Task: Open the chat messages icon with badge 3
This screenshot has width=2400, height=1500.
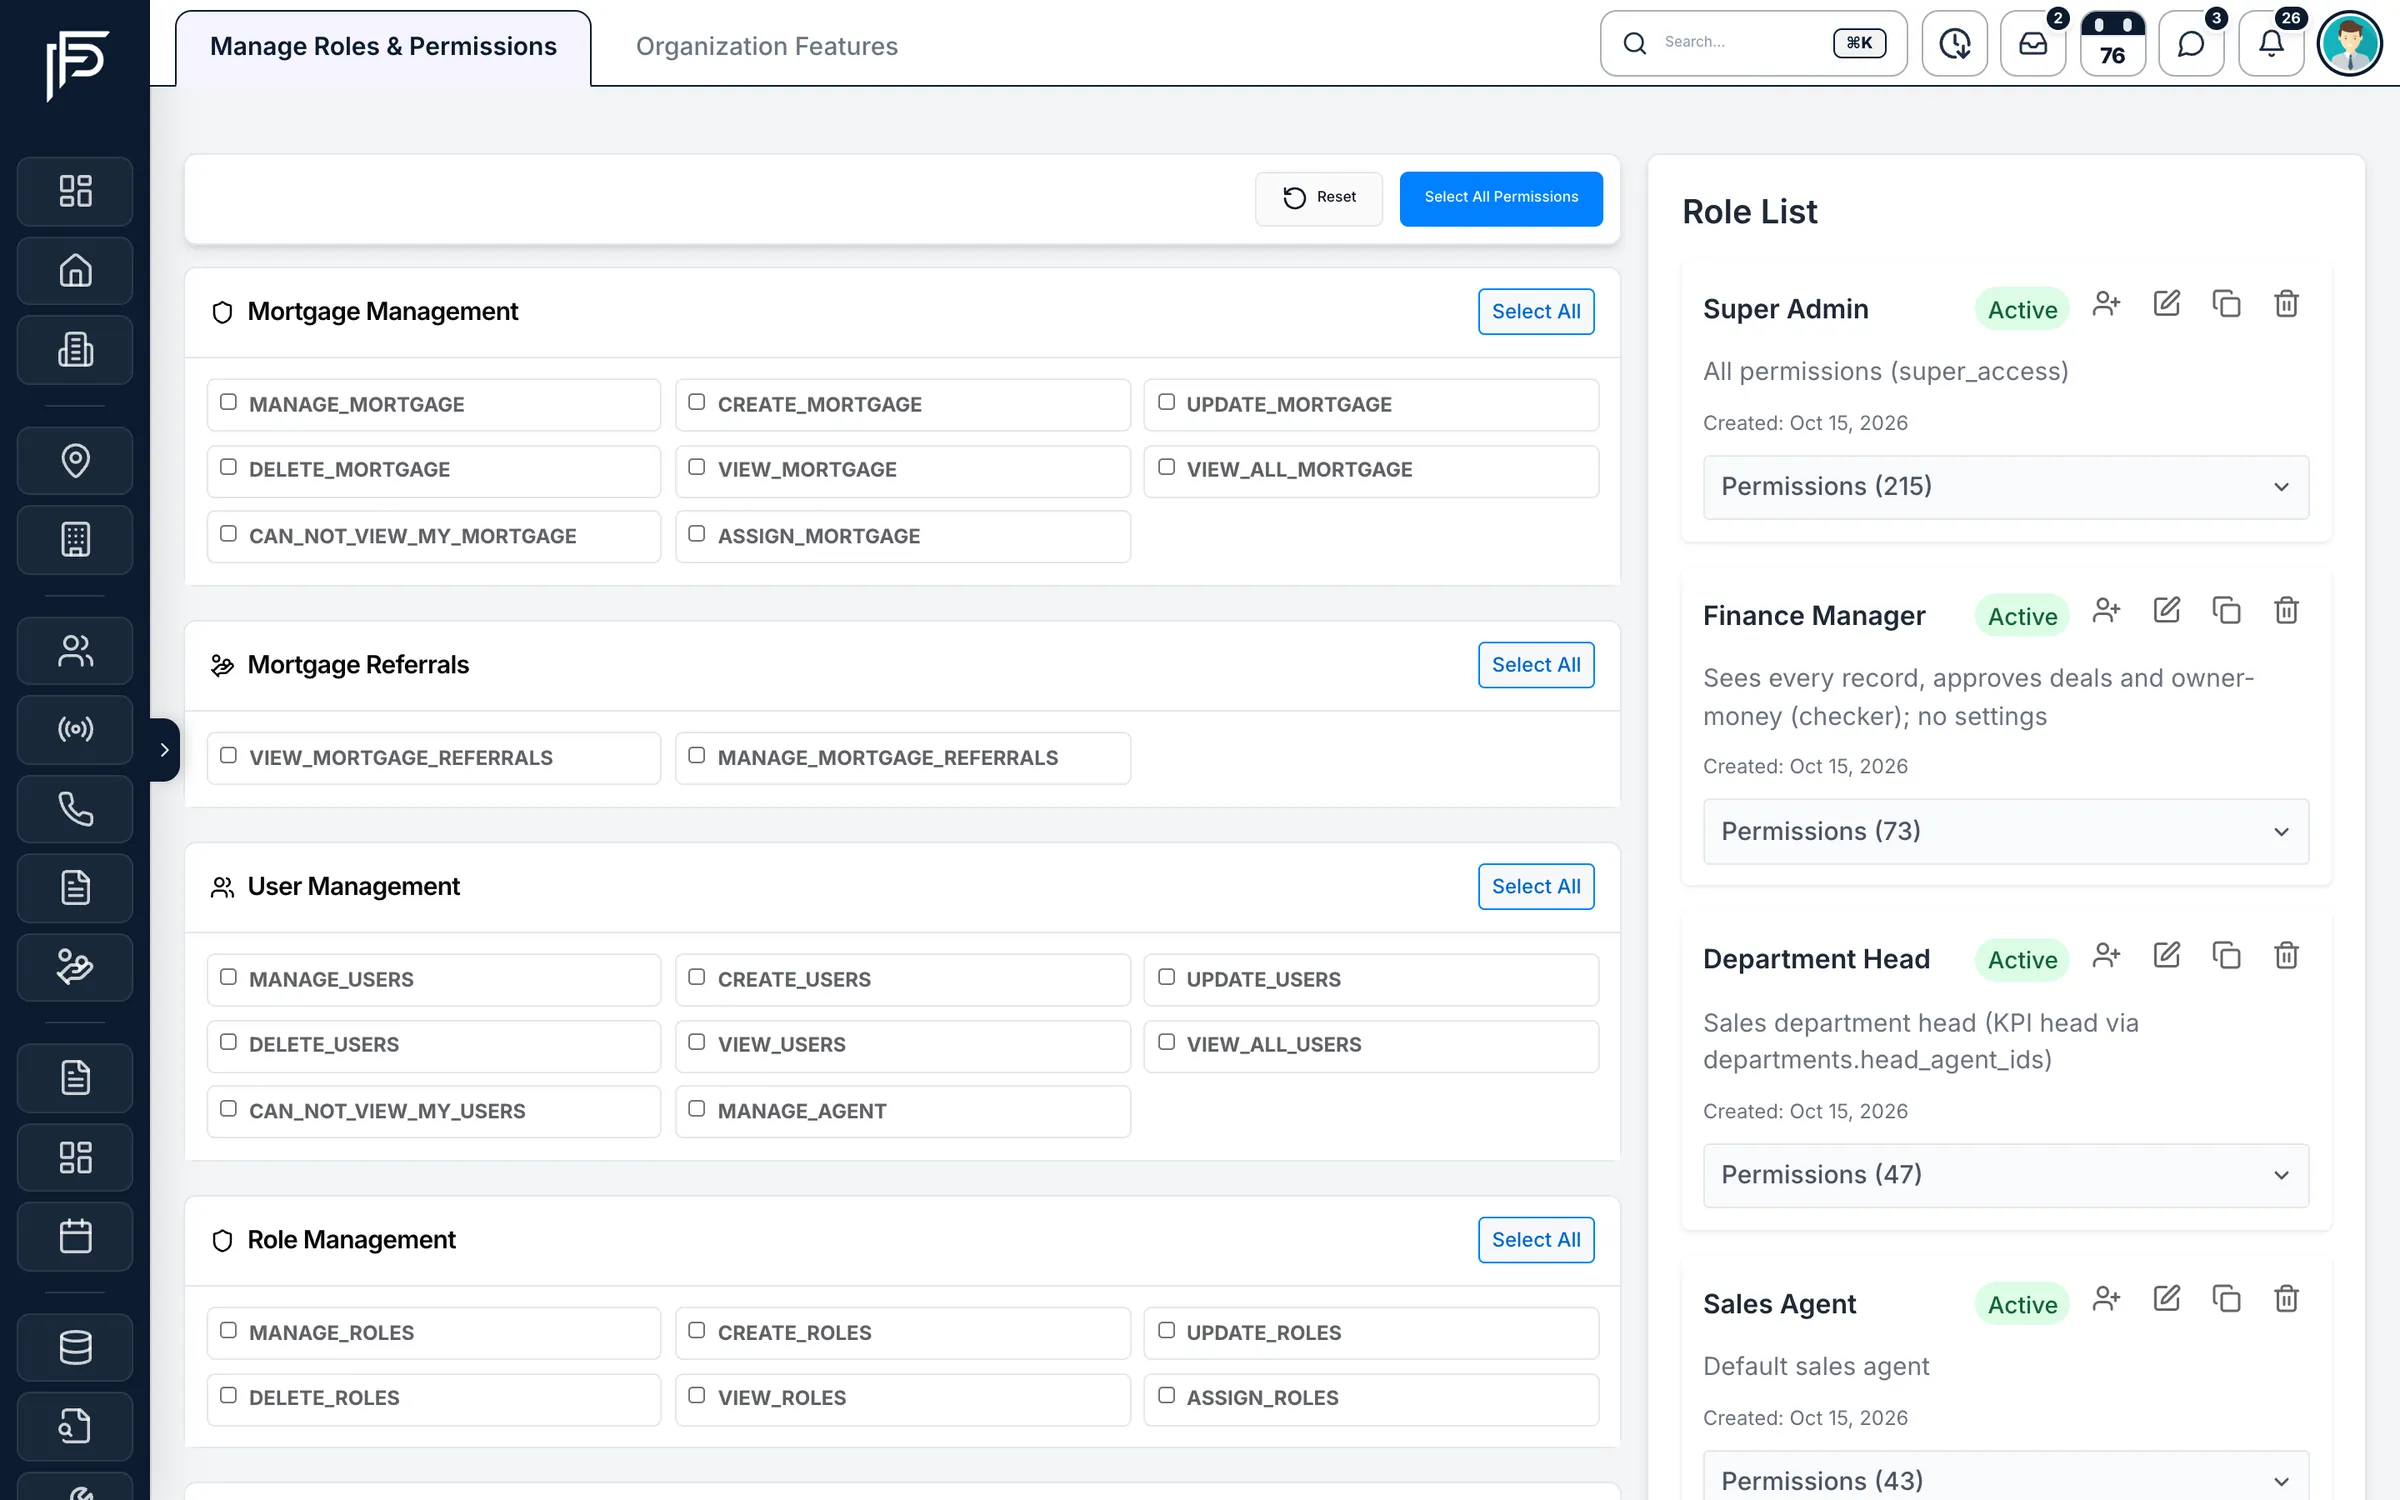Action: (2191, 44)
